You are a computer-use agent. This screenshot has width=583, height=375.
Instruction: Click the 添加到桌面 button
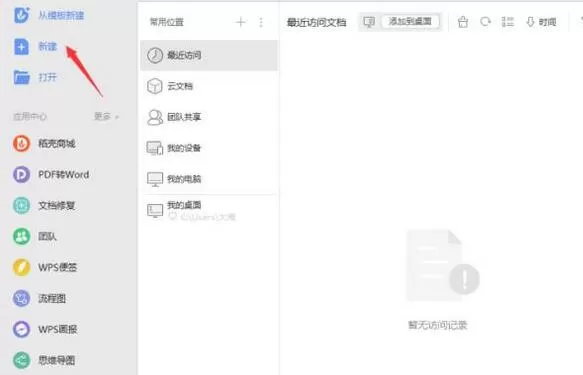click(410, 22)
